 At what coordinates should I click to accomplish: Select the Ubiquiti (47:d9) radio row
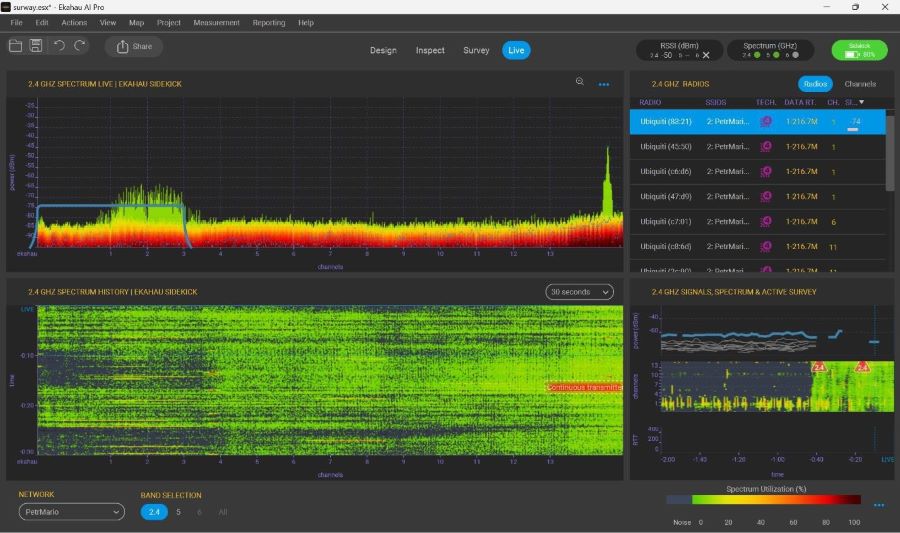[x=758, y=197]
